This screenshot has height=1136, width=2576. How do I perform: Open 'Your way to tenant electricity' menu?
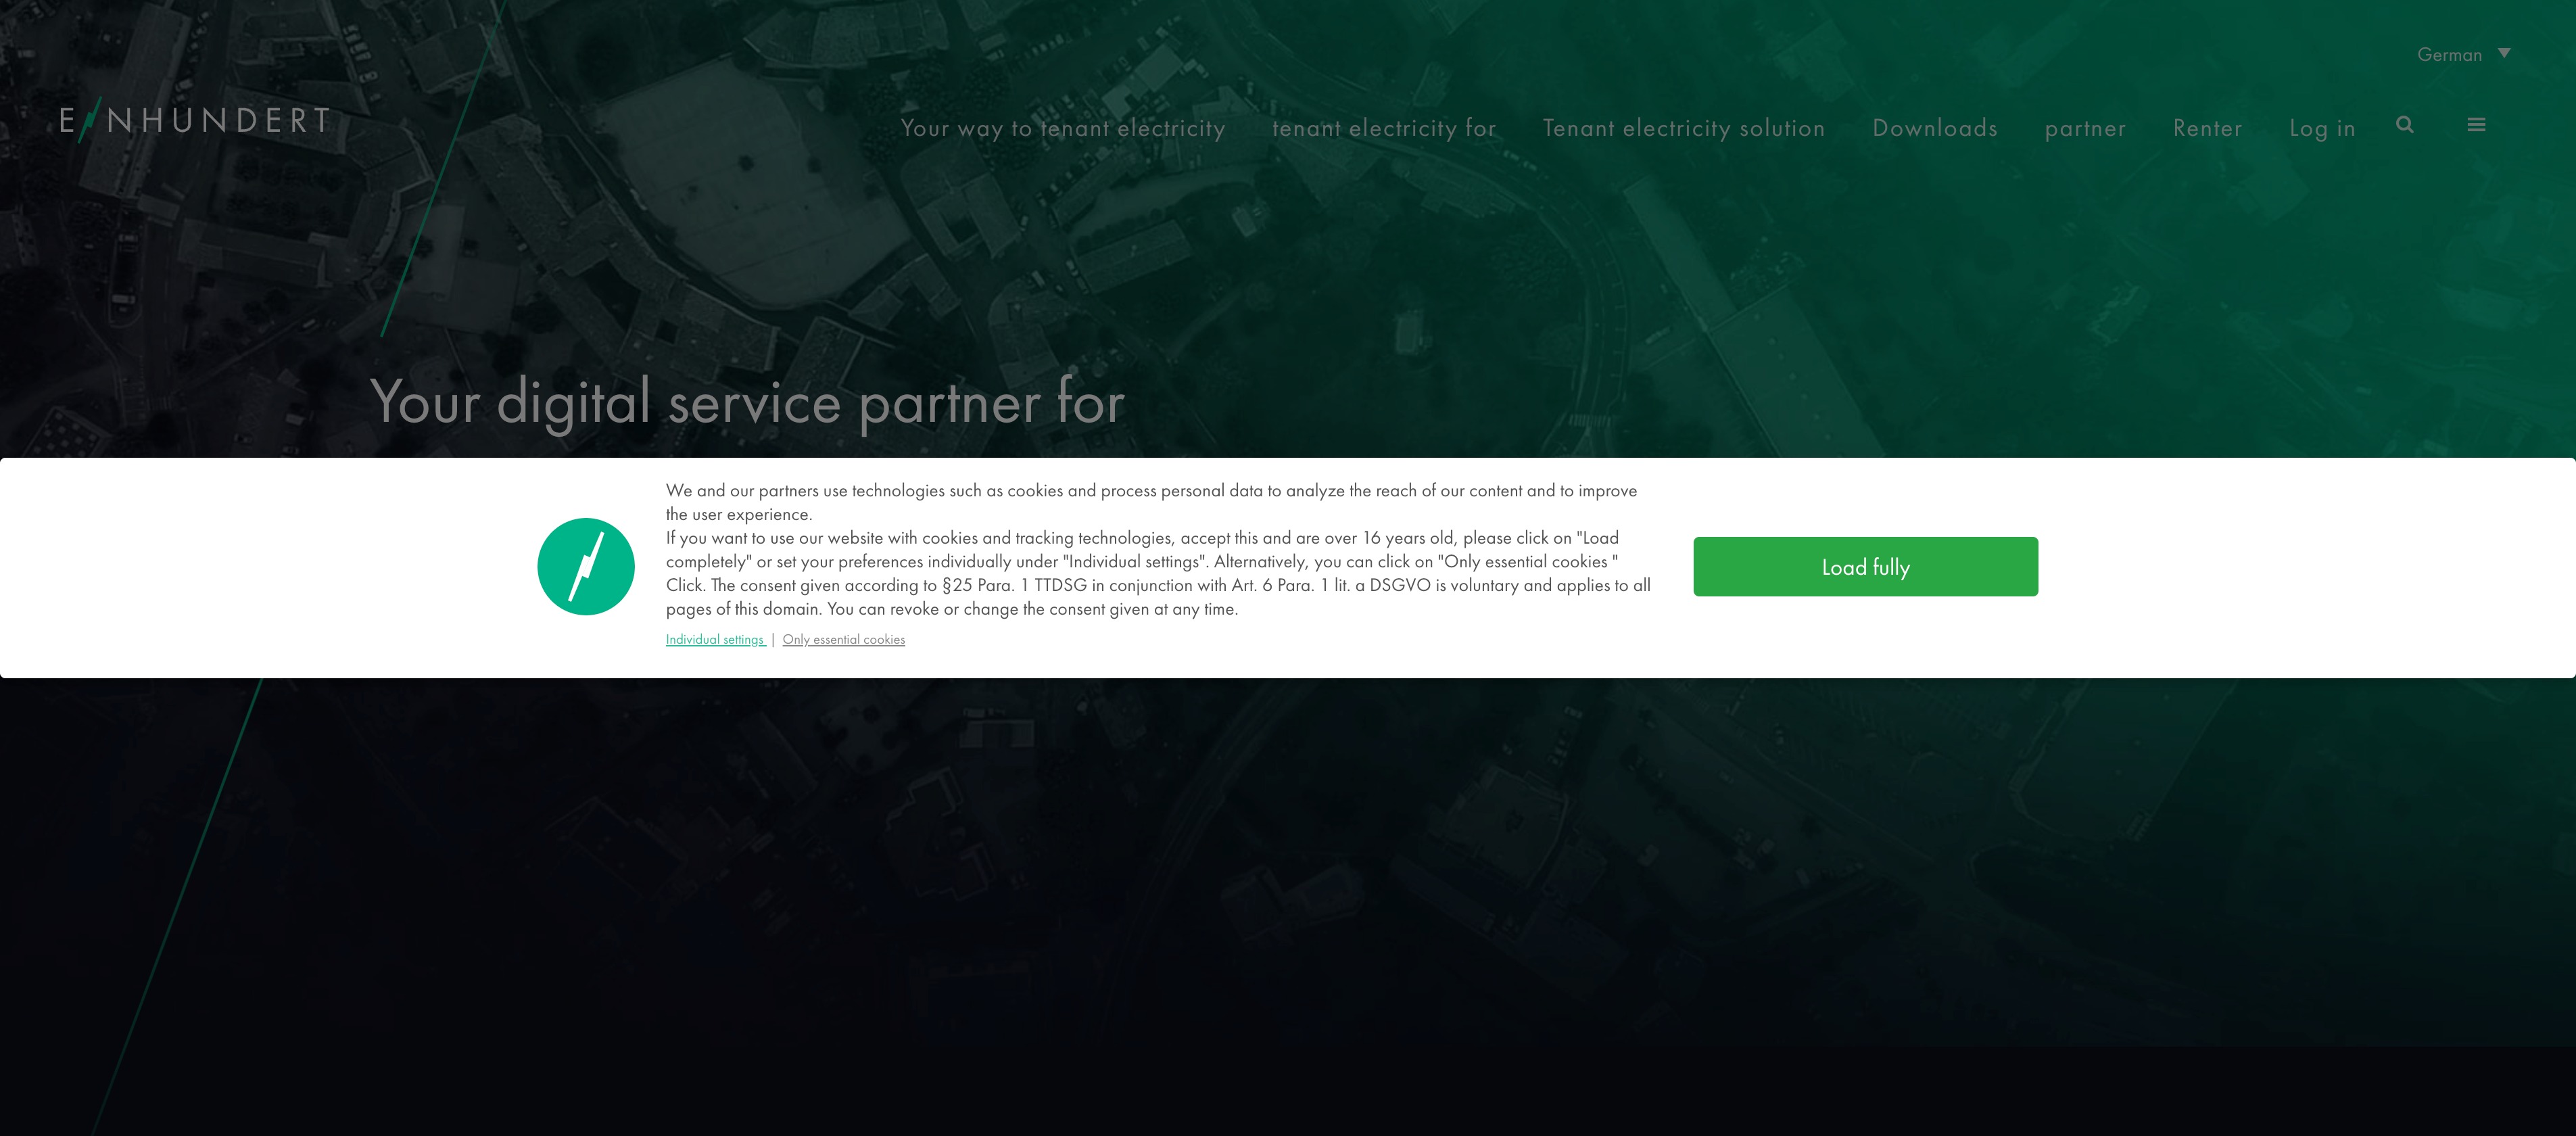[x=1063, y=128]
